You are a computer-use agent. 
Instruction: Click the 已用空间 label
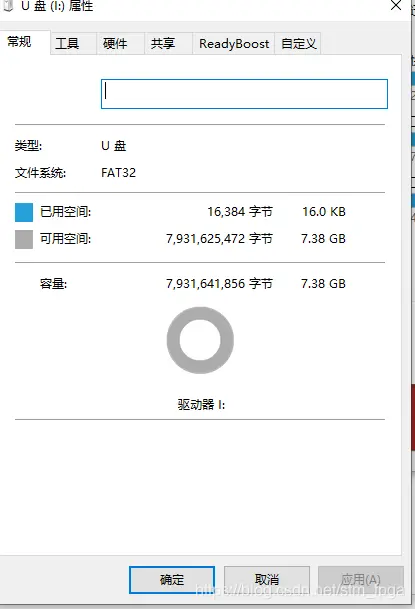point(65,212)
